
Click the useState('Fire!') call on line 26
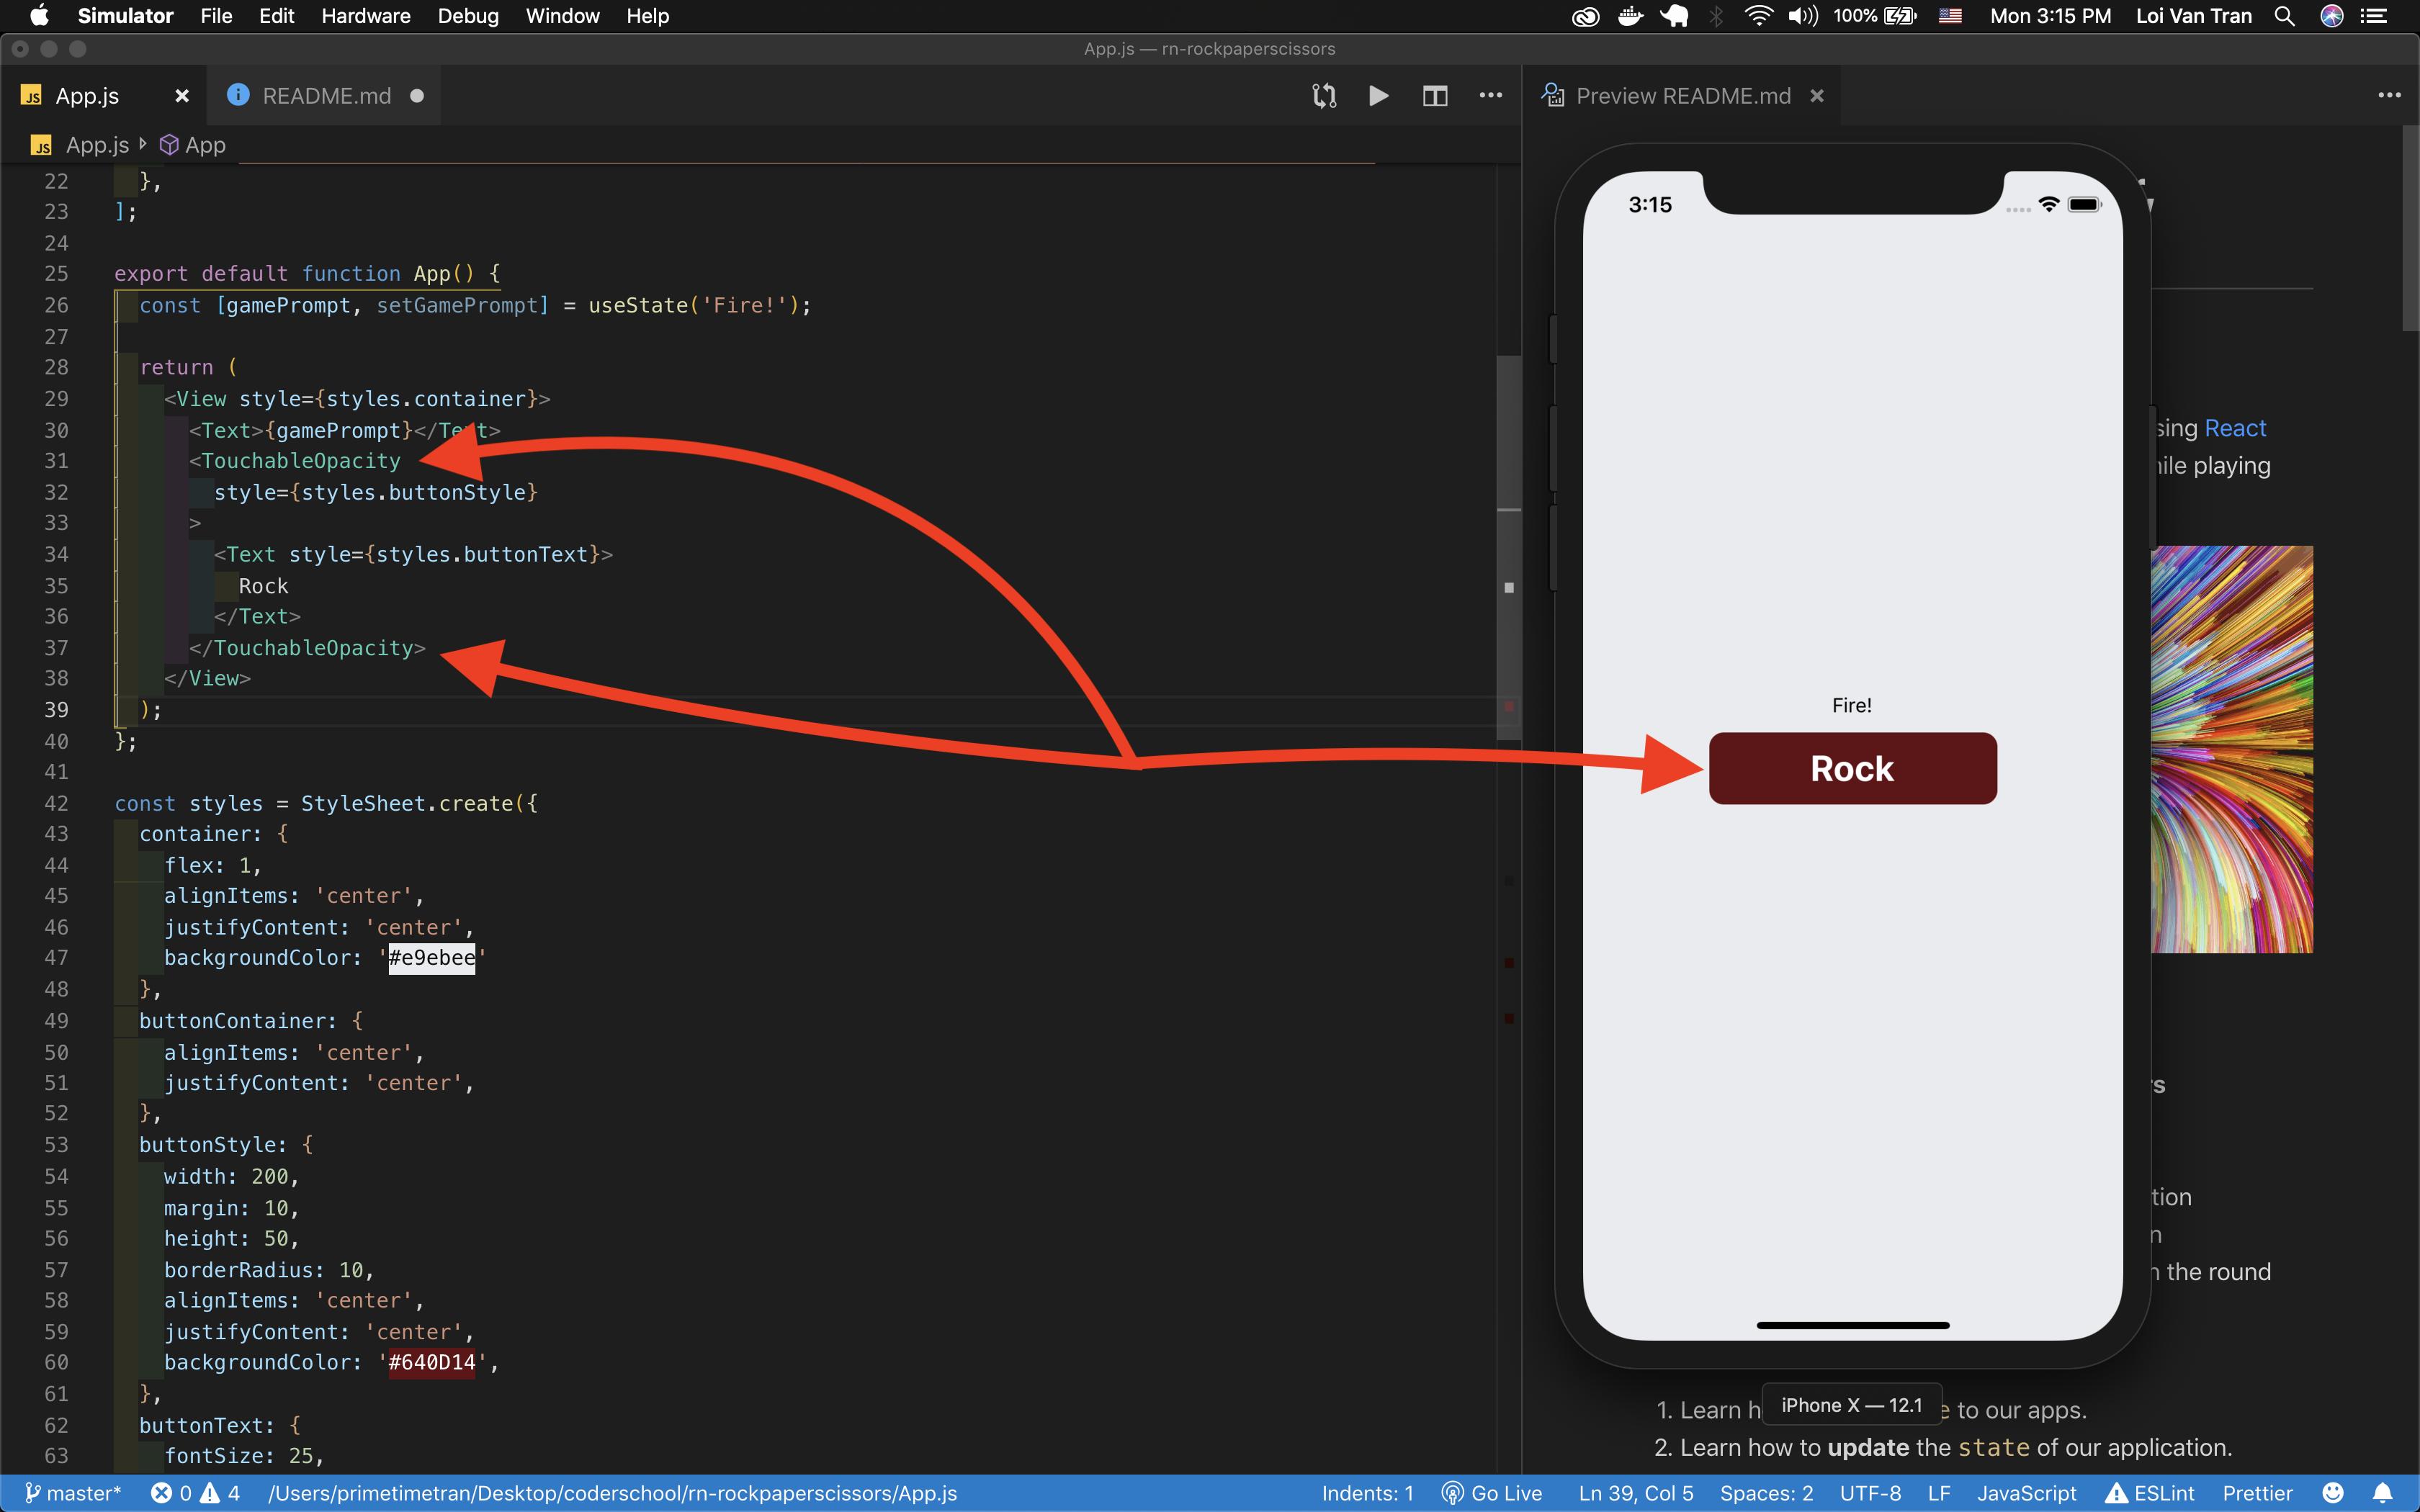(693, 305)
